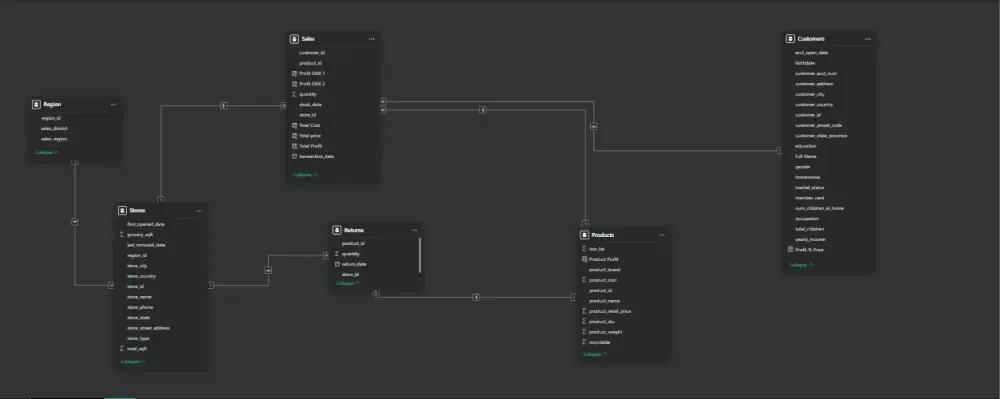The width and height of the screenshot is (1000, 399).
Task: Click the sigma icon beside Sales quantity
Action: coord(294,94)
